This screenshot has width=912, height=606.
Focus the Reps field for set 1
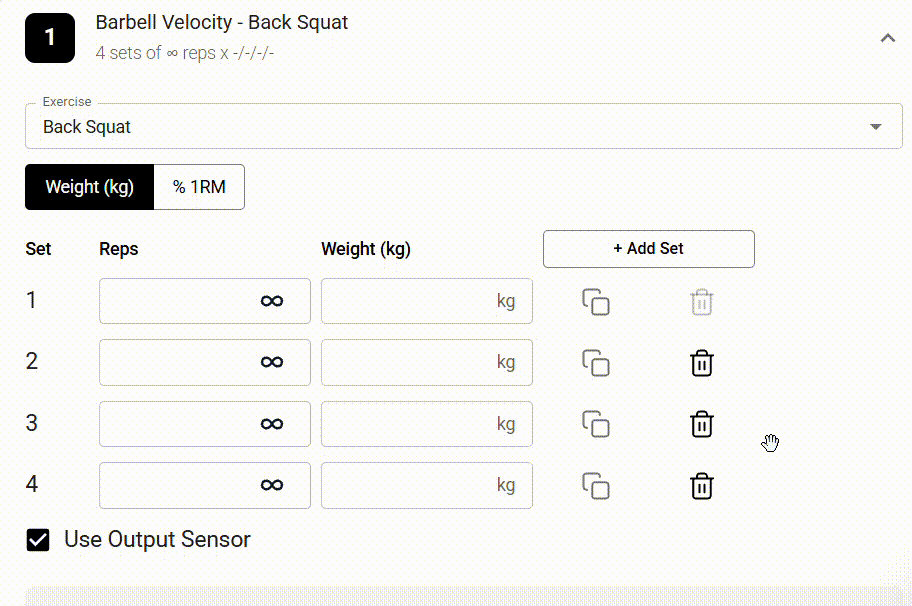click(205, 301)
